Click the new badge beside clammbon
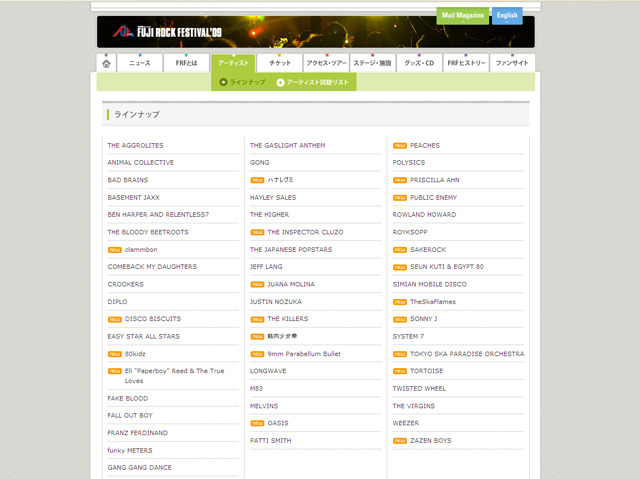Viewport: 640px width, 479px height. (x=115, y=250)
